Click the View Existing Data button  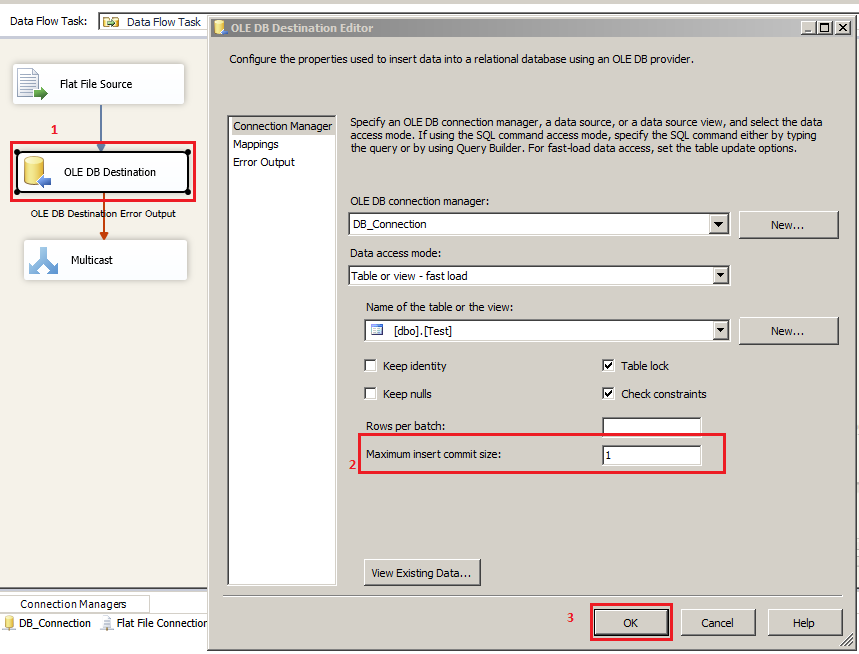coord(421,572)
